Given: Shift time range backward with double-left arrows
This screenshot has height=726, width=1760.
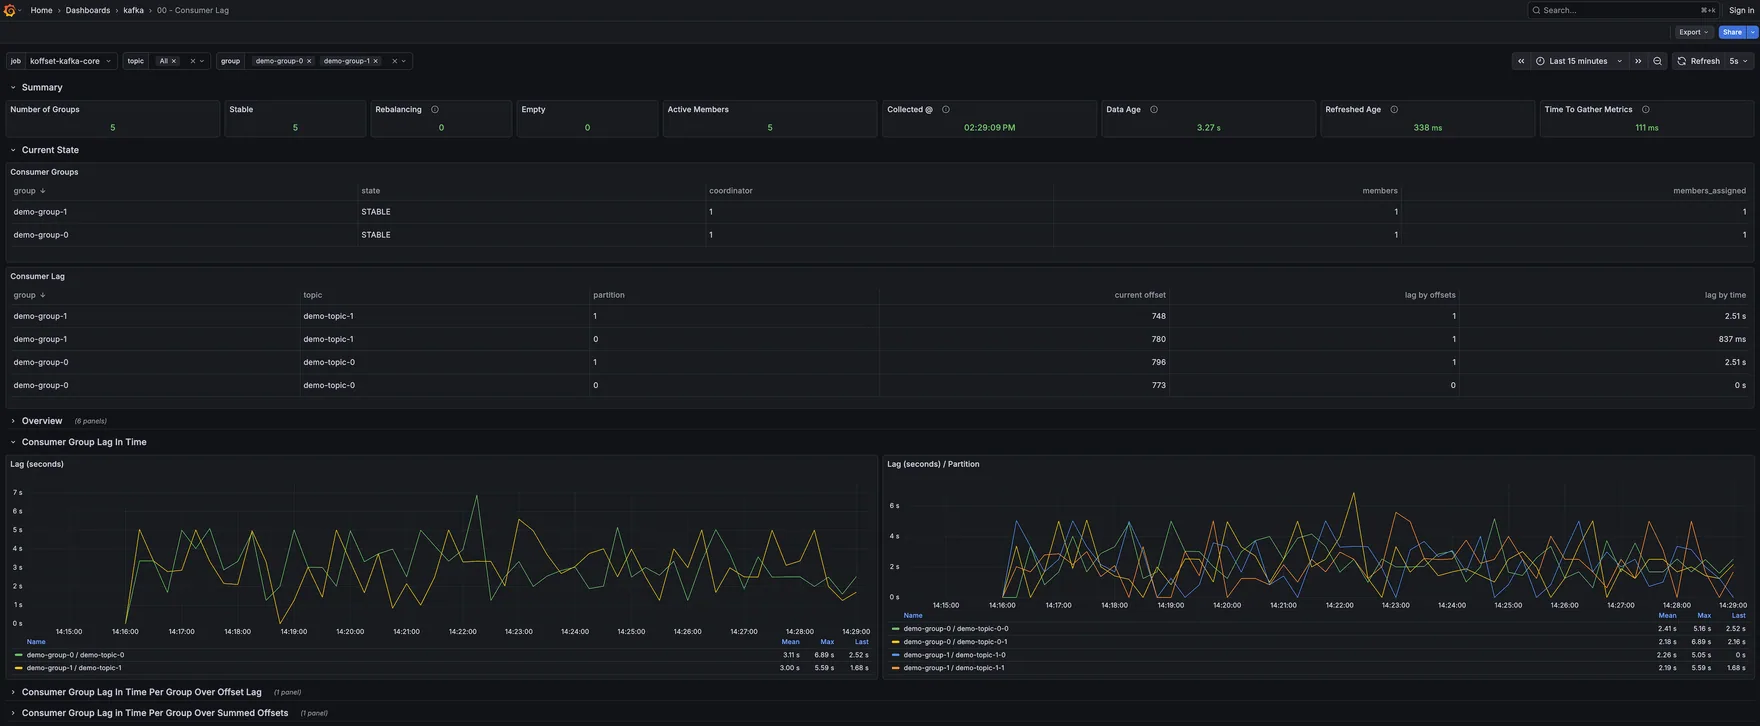Looking at the screenshot, I should tap(1521, 61).
